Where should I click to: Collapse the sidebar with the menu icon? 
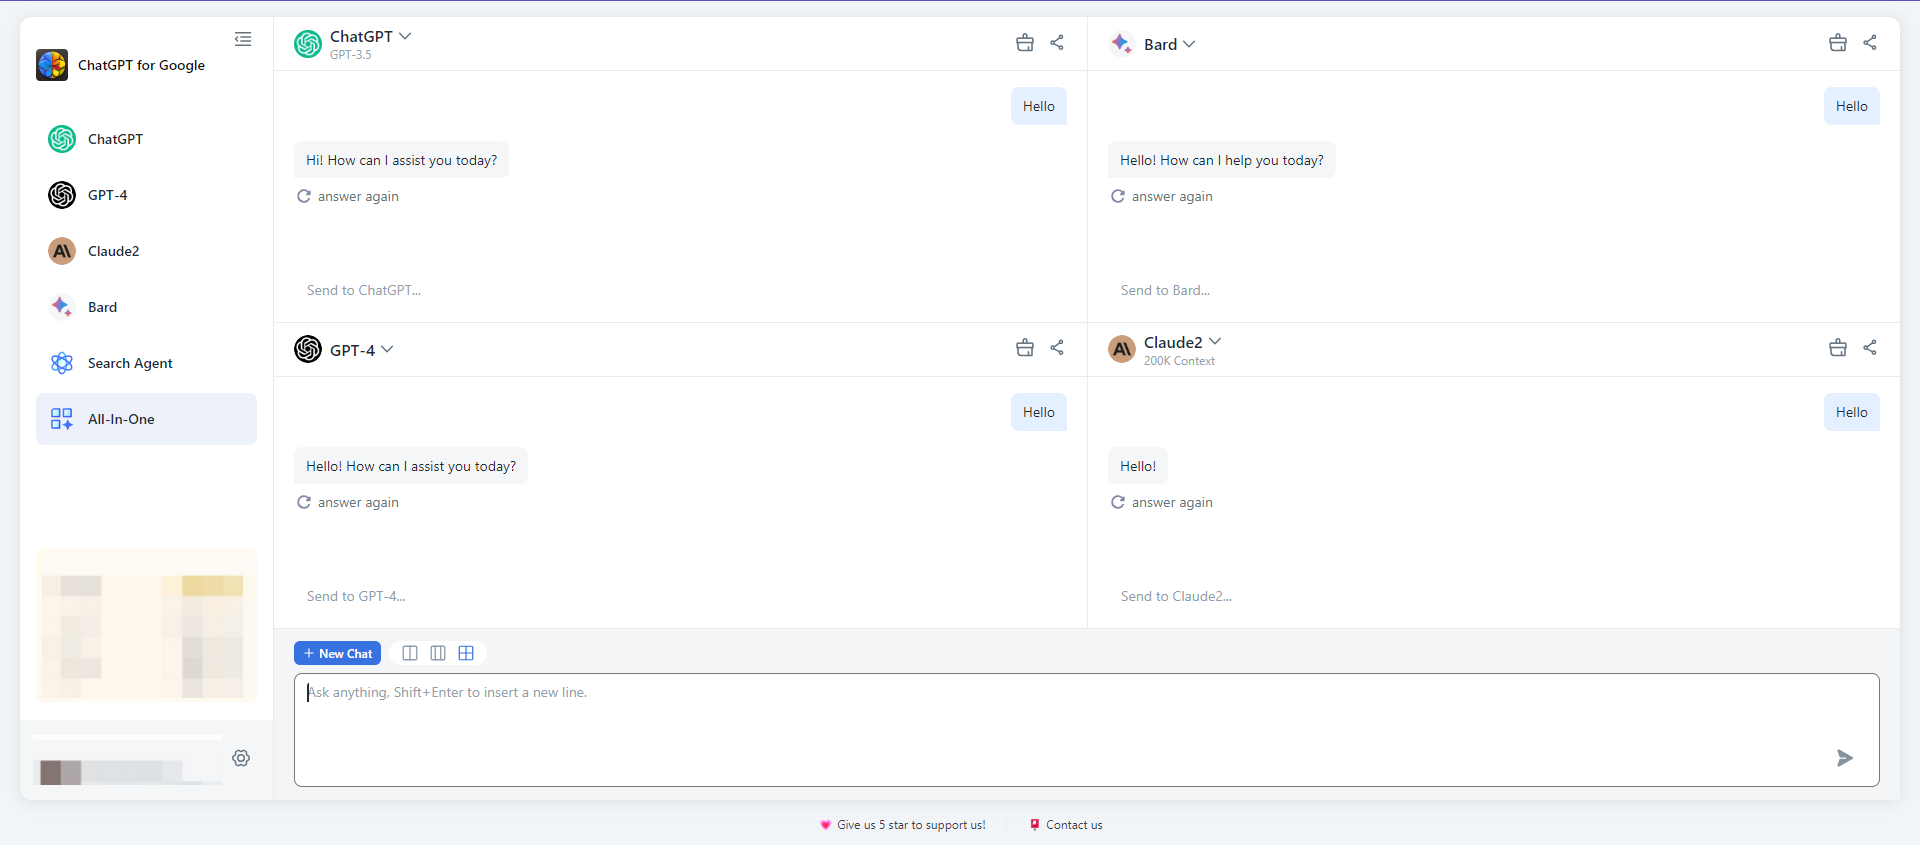(x=243, y=39)
